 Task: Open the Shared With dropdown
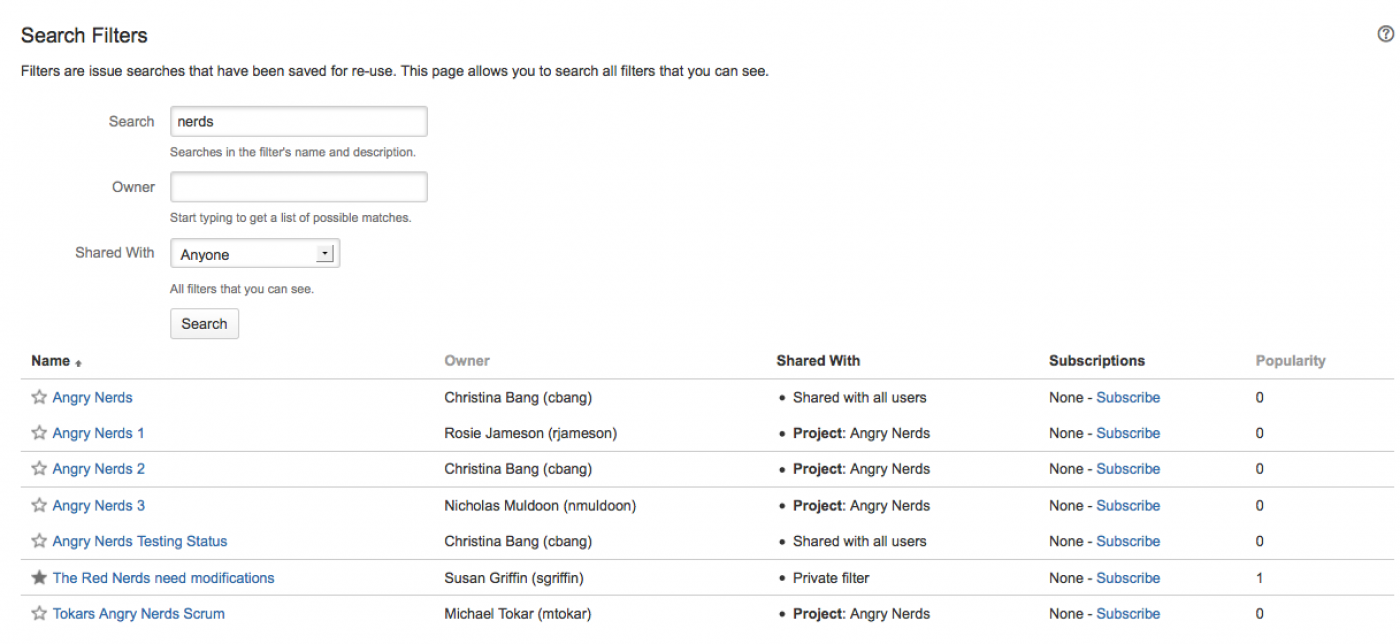pos(255,254)
